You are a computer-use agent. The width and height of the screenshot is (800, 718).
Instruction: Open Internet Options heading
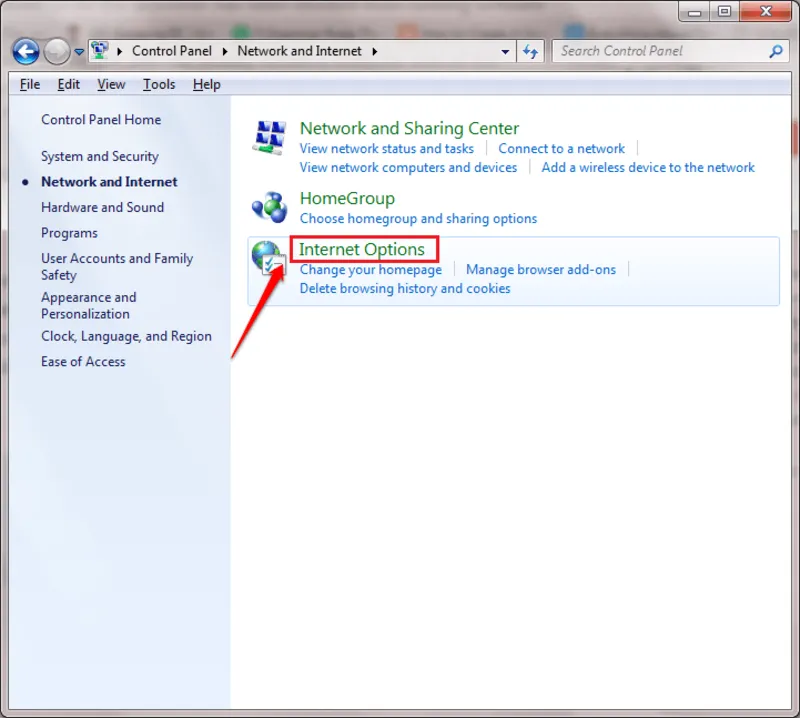tap(362, 249)
